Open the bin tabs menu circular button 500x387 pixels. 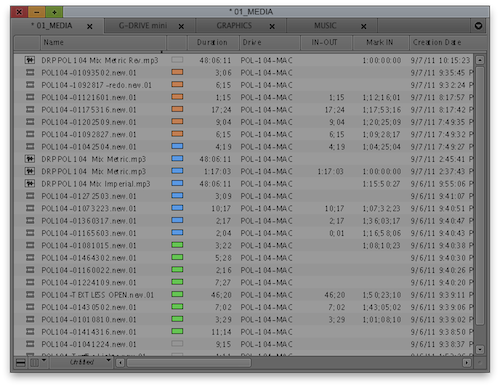[478, 26]
